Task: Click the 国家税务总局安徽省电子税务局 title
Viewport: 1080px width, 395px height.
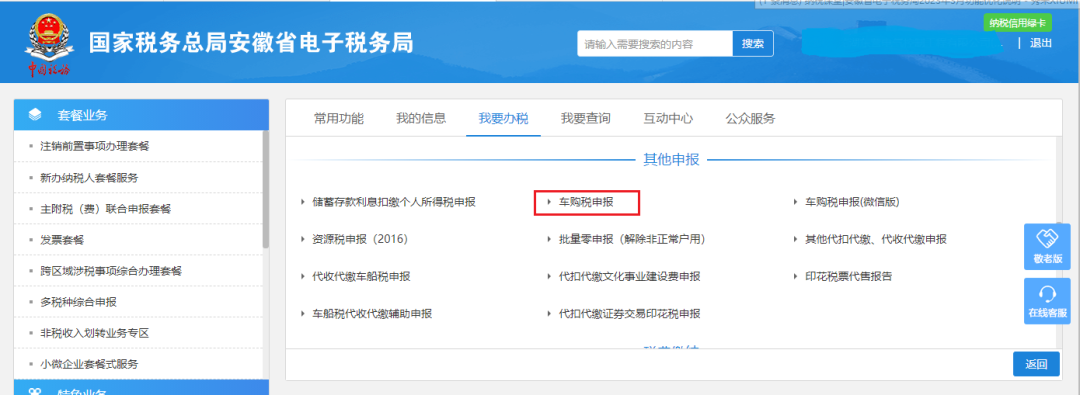Action: tap(251, 43)
